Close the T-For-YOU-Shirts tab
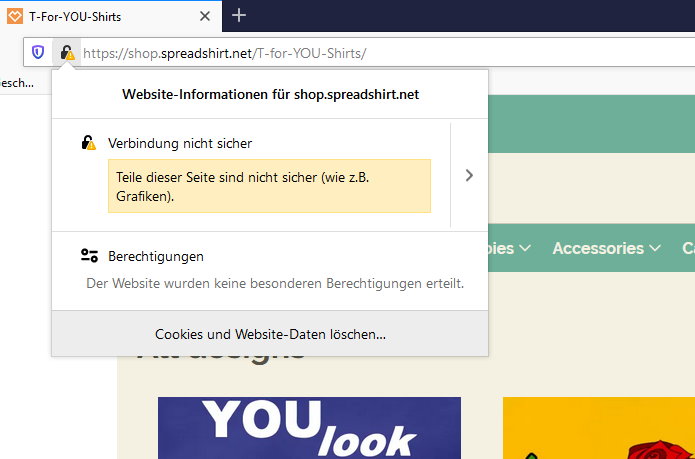Screen dimensions: 695x459 (205, 16)
